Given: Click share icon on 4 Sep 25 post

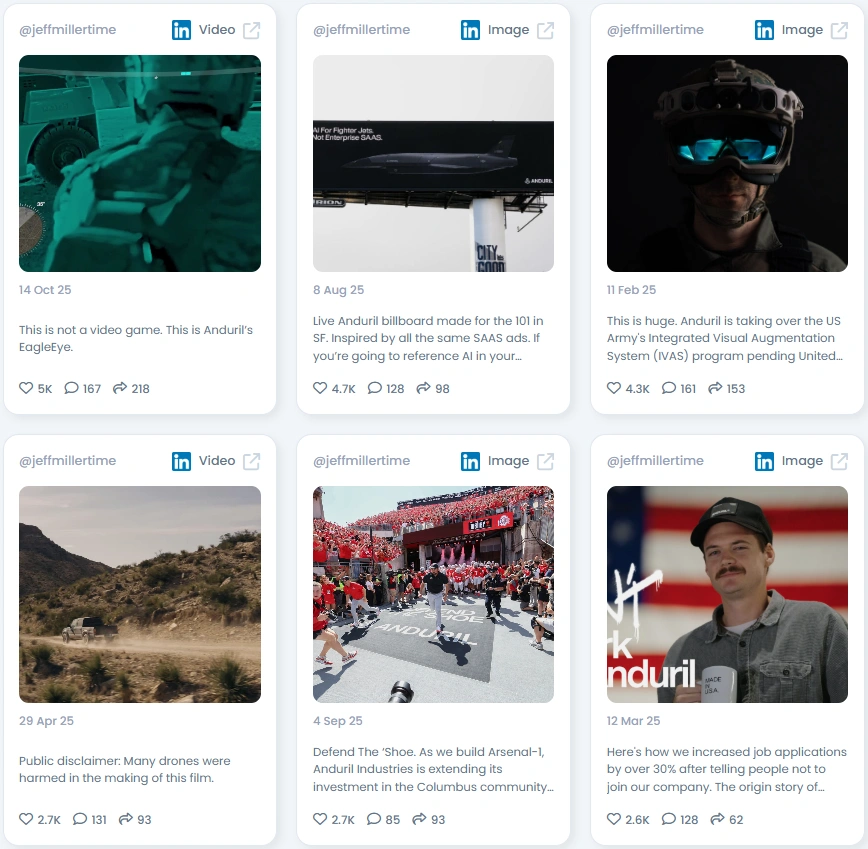Looking at the screenshot, I should (x=420, y=819).
